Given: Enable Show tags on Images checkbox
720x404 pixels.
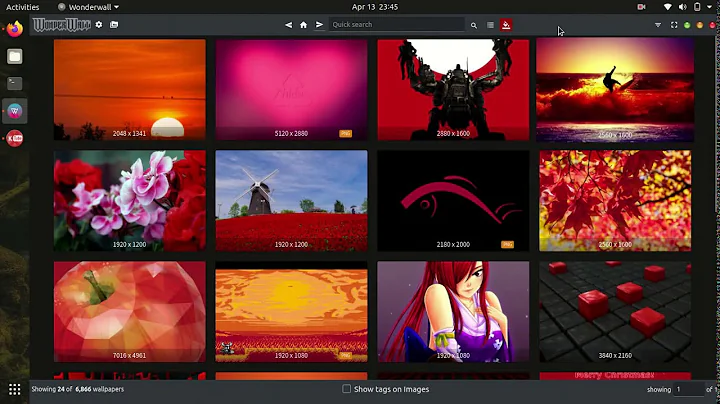Looking at the screenshot, I should (x=346, y=389).
